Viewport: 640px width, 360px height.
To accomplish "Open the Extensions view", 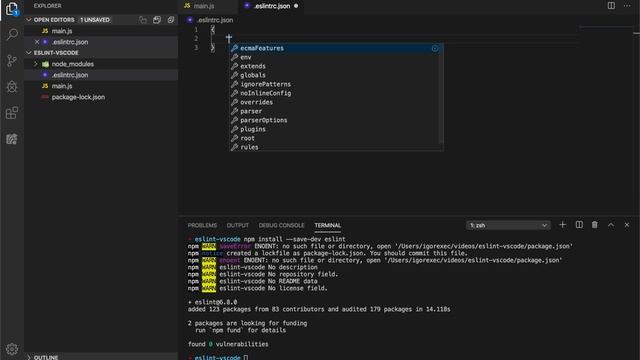I will coord(12,113).
